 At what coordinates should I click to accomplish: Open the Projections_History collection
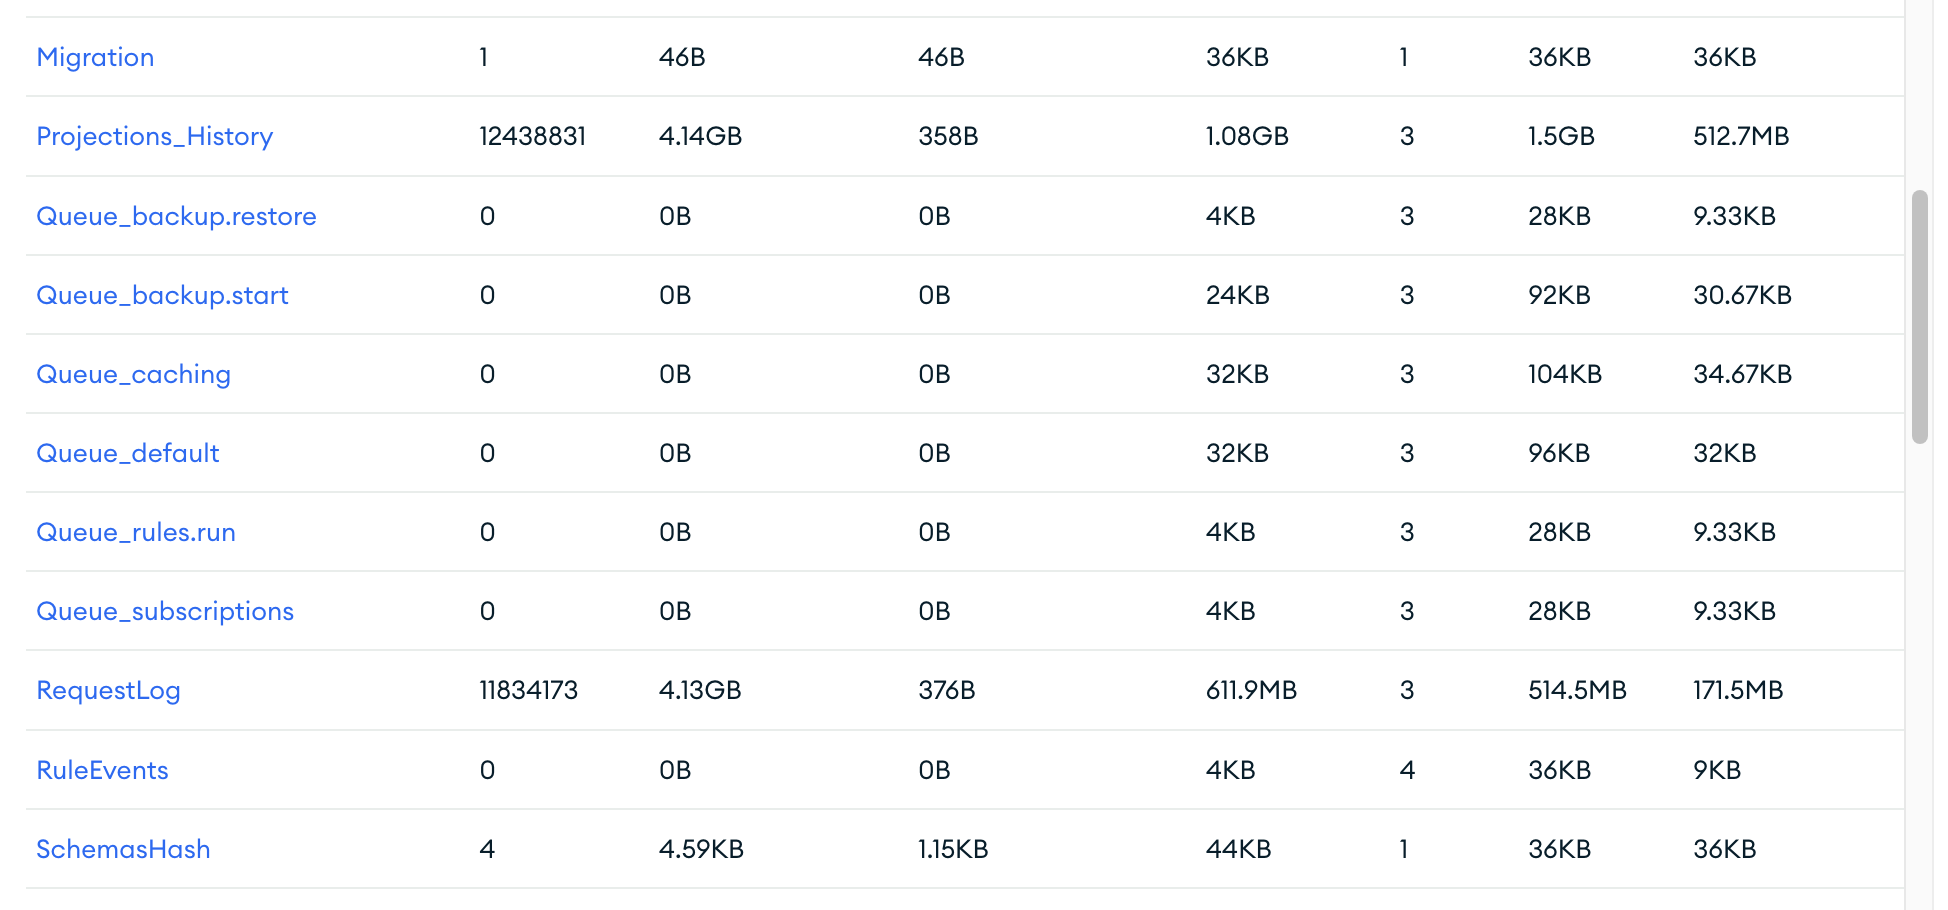(154, 136)
